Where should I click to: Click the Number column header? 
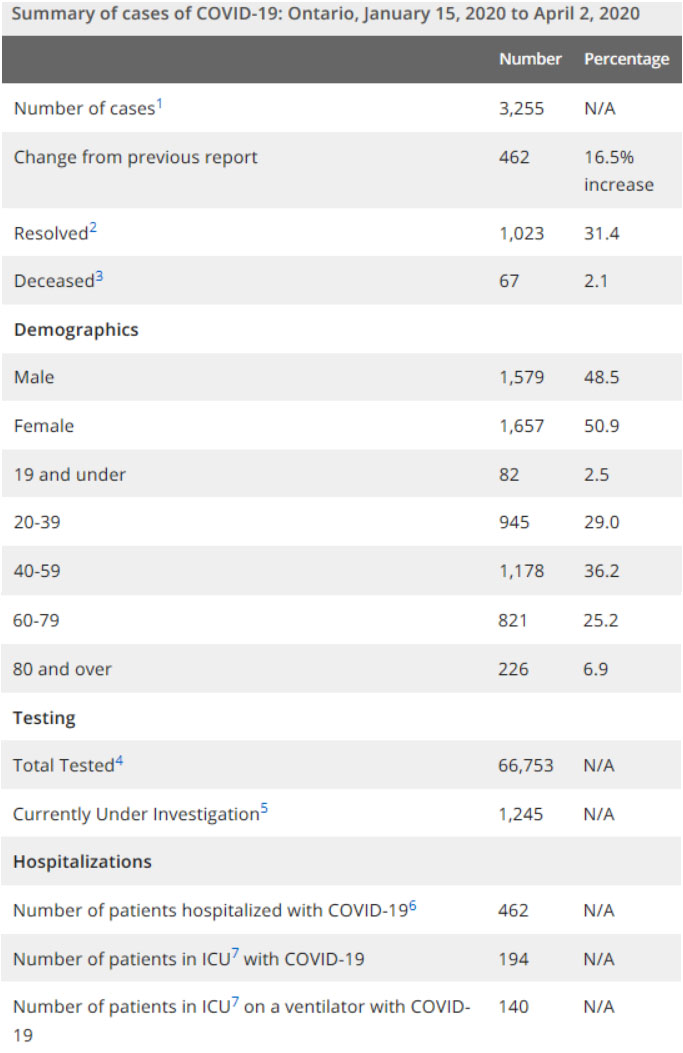(x=530, y=59)
